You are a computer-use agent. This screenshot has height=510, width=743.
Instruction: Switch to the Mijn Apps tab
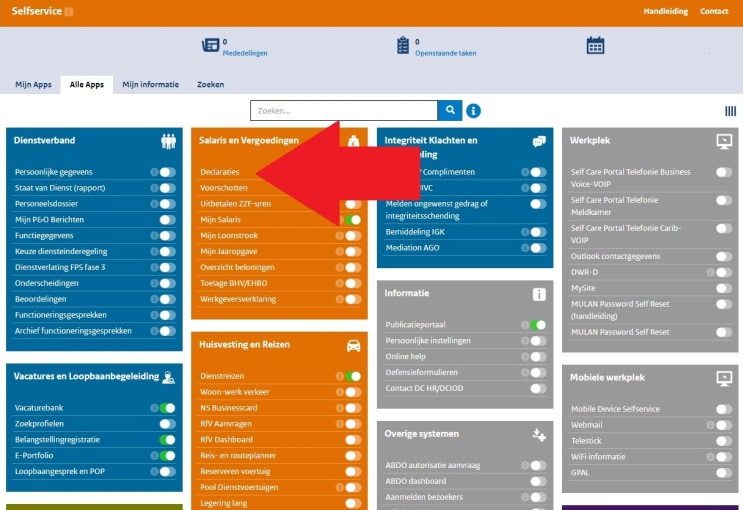(x=33, y=84)
